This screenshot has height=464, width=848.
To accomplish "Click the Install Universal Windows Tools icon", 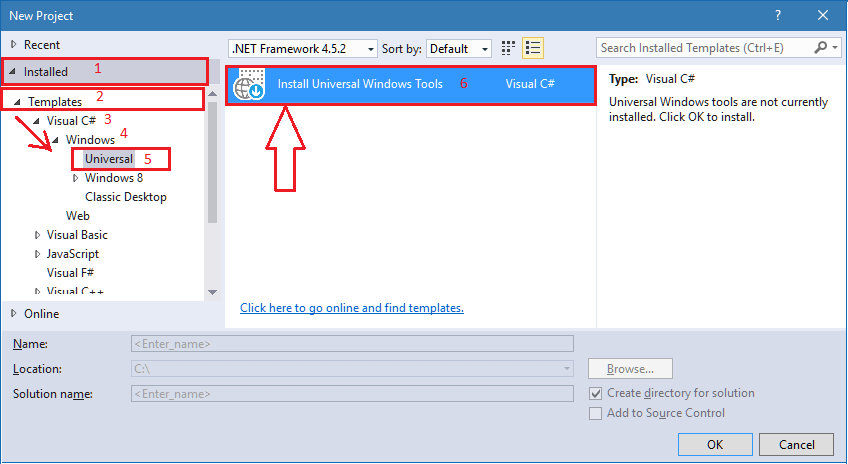I will coord(249,84).
